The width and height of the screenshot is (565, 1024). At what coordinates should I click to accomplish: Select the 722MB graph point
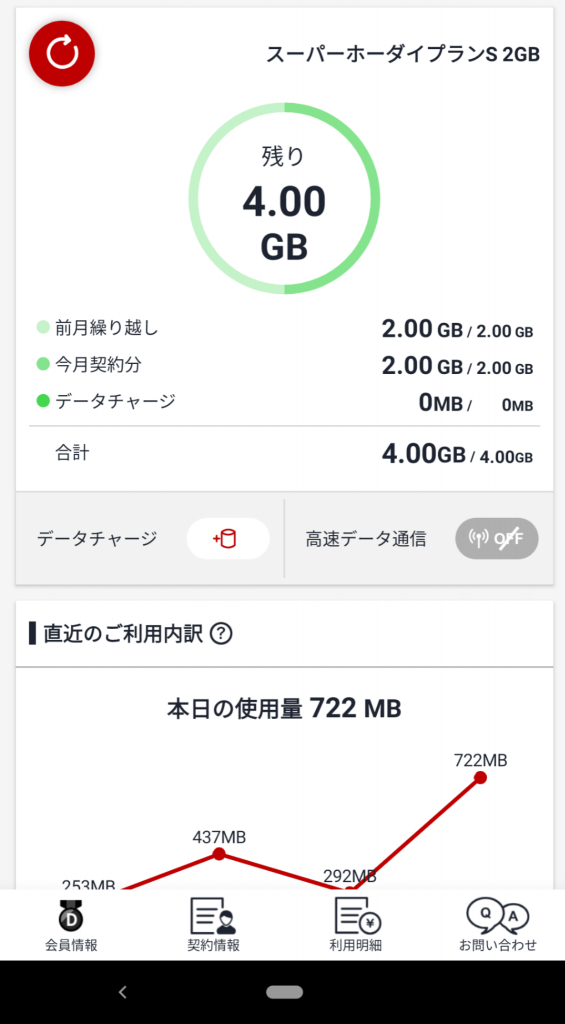click(x=481, y=777)
